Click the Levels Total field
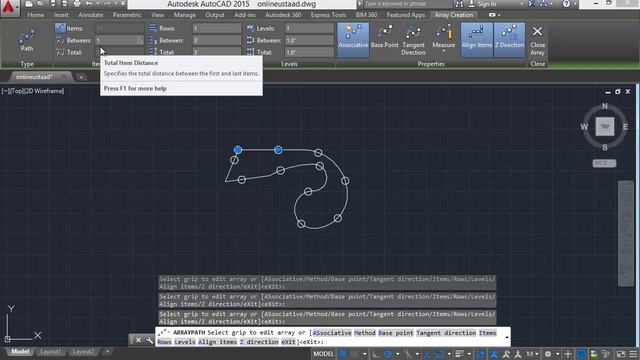The height and width of the screenshot is (360, 640). tap(309, 52)
